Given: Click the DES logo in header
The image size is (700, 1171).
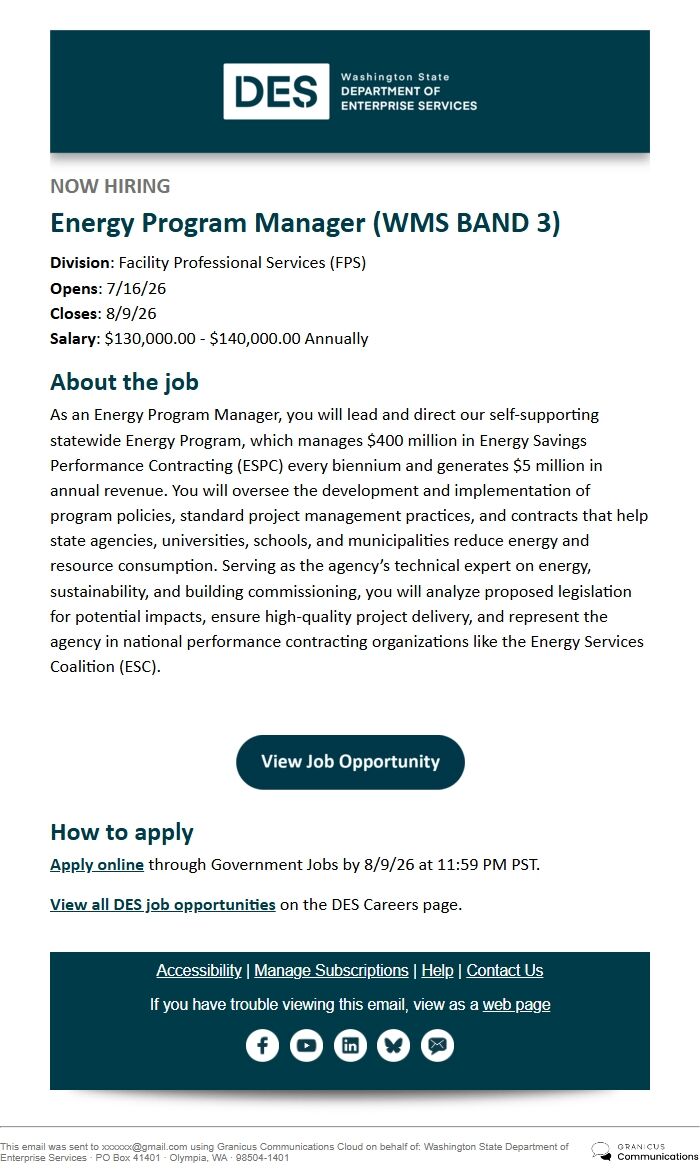Looking at the screenshot, I should pyautogui.click(x=276, y=91).
